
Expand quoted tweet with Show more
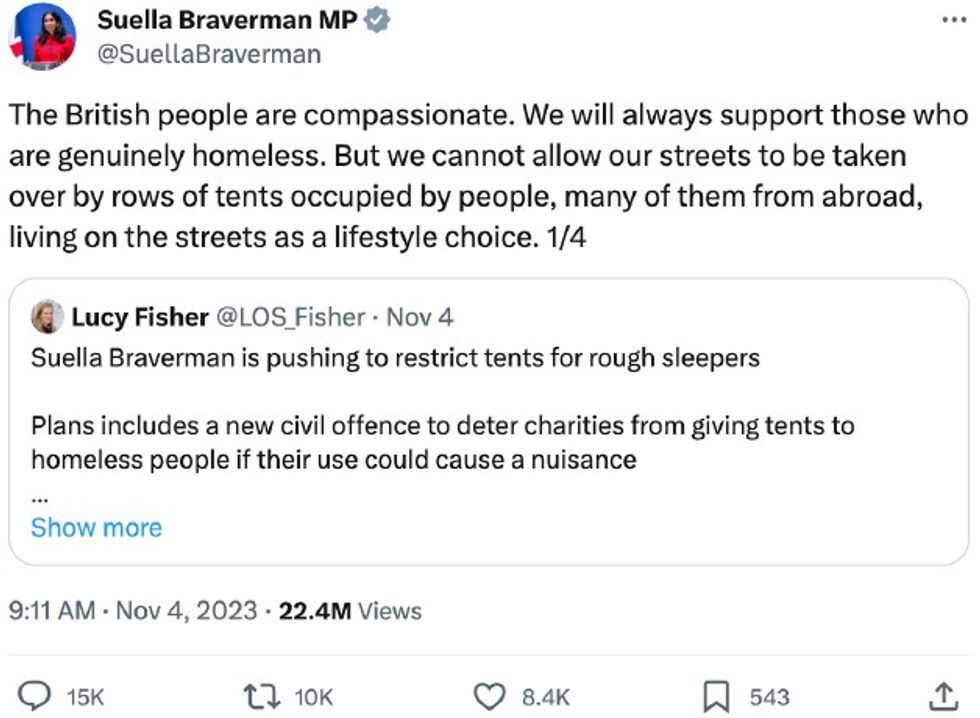coord(96,527)
